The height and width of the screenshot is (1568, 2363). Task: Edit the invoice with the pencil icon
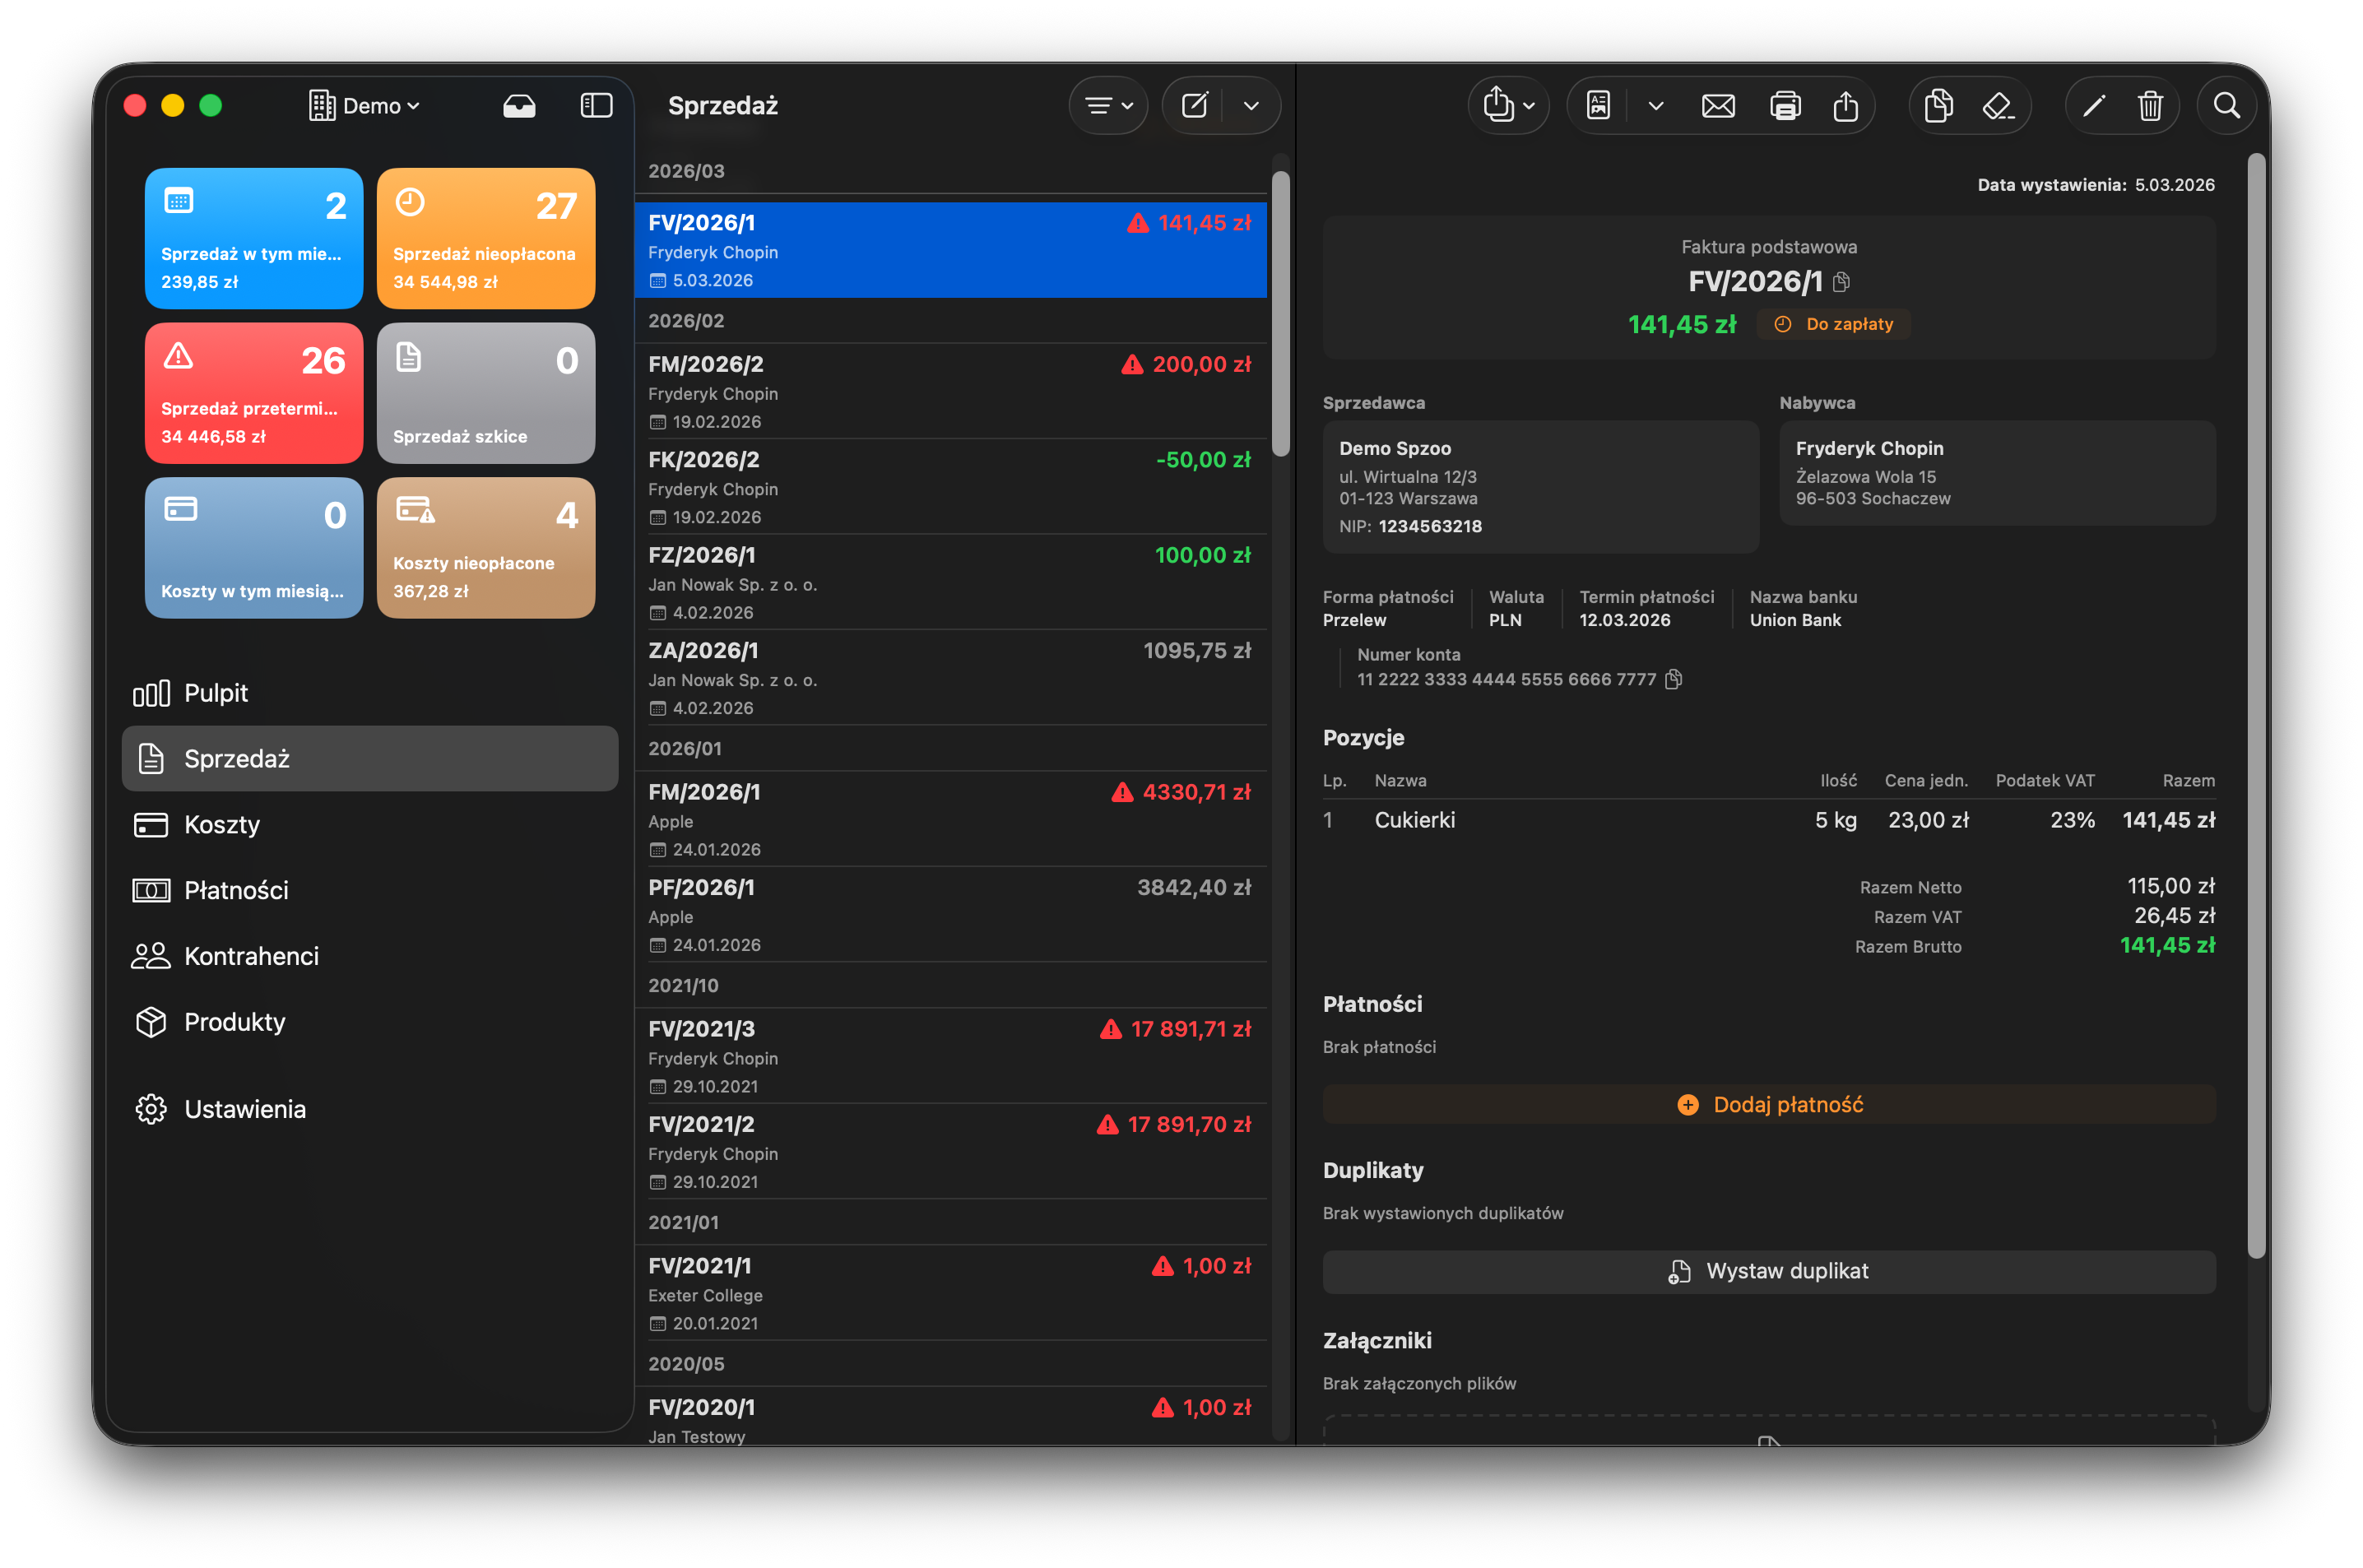(x=2092, y=105)
